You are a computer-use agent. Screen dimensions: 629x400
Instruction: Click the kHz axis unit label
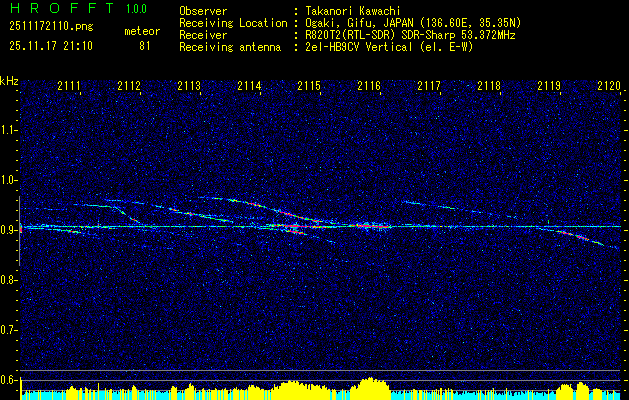pos(9,81)
